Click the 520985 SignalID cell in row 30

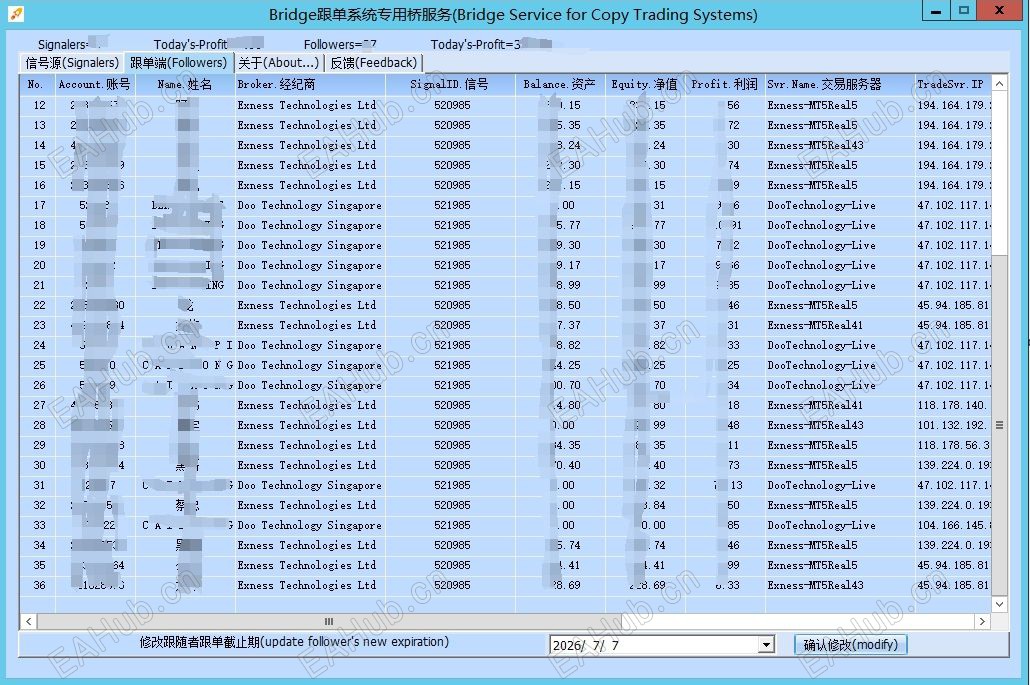click(x=452, y=466)
